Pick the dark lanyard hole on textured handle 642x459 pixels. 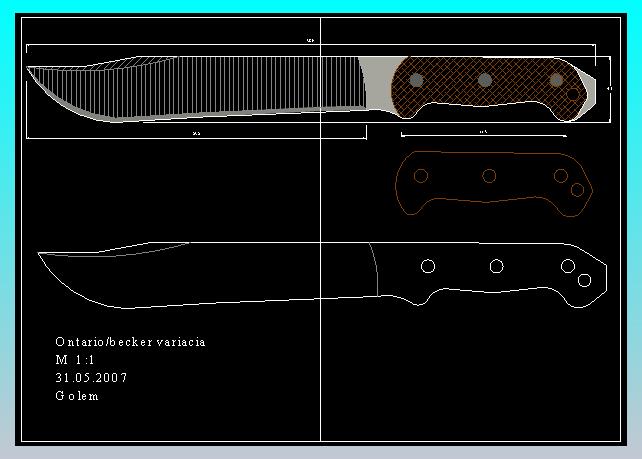(x=573, y=94)
